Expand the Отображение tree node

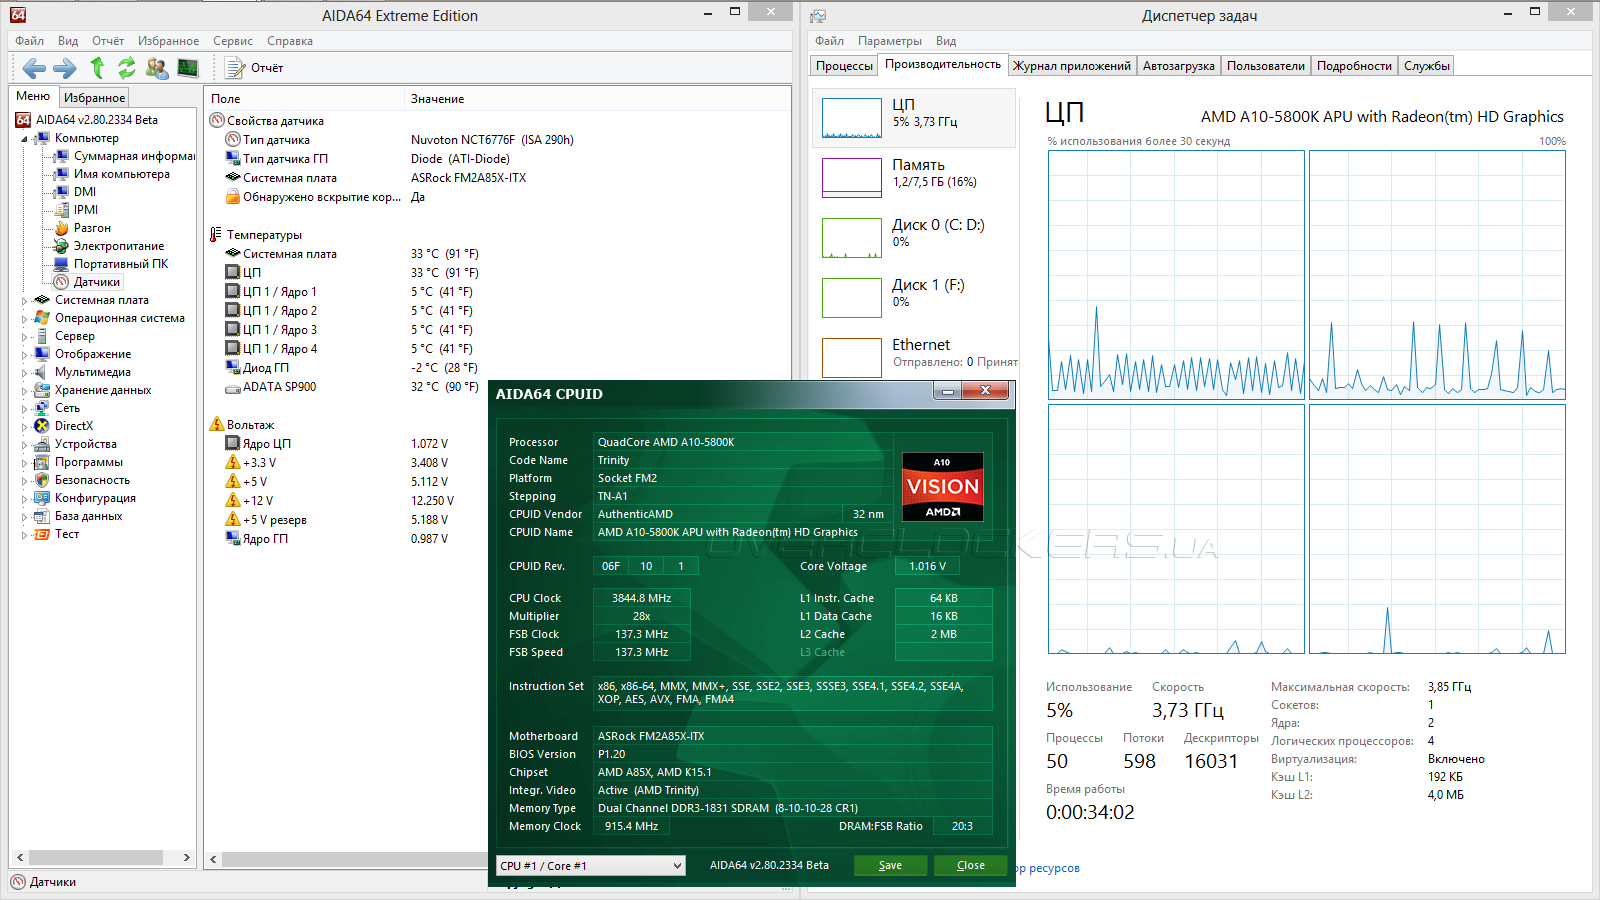click(24, 354)
